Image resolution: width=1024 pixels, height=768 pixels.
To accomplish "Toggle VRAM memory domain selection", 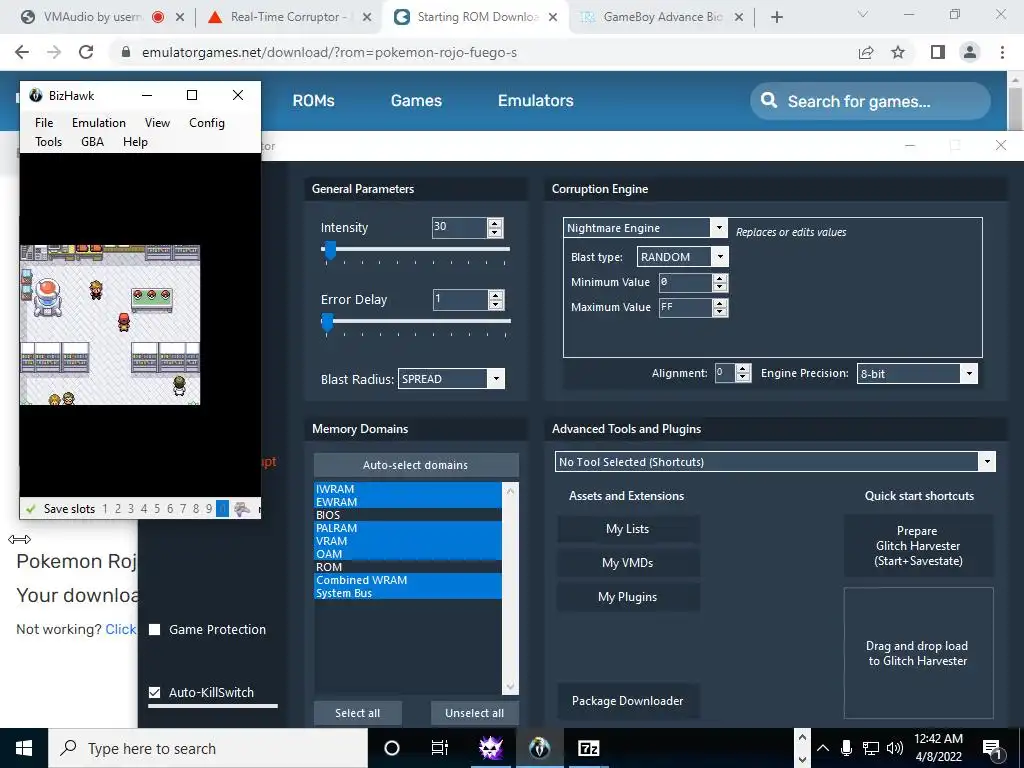I will (x=408, y=541).
